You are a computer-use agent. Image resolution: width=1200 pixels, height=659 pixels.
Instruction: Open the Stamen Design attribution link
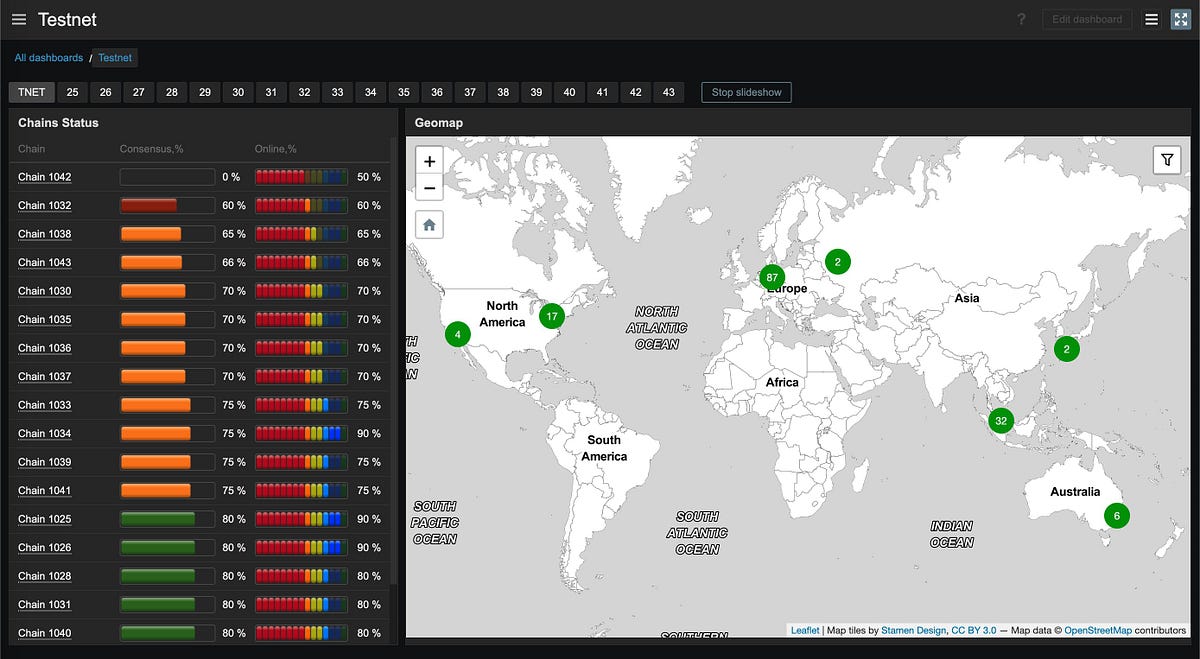pos(913,630)
